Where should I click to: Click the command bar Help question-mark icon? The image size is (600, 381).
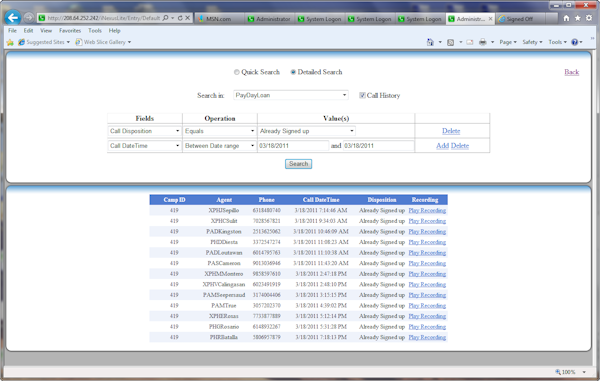(574, 42)
